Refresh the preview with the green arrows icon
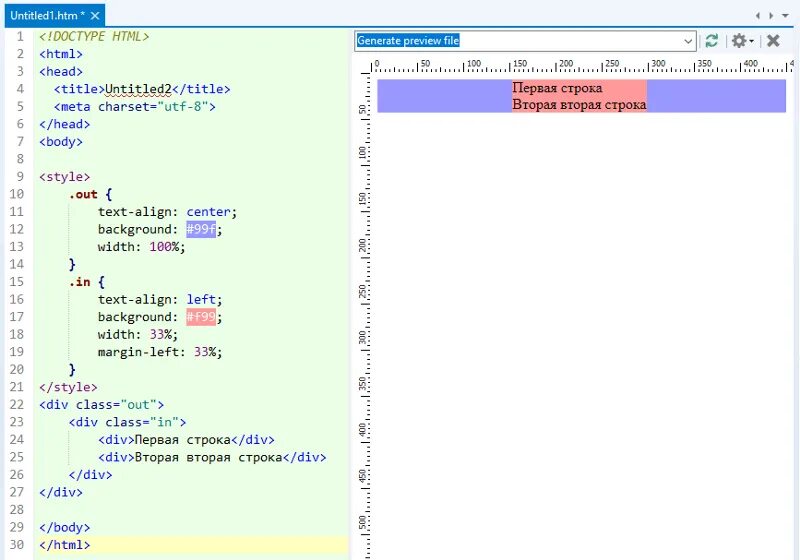This screenshot has height=560, width=800. (712, 40)
